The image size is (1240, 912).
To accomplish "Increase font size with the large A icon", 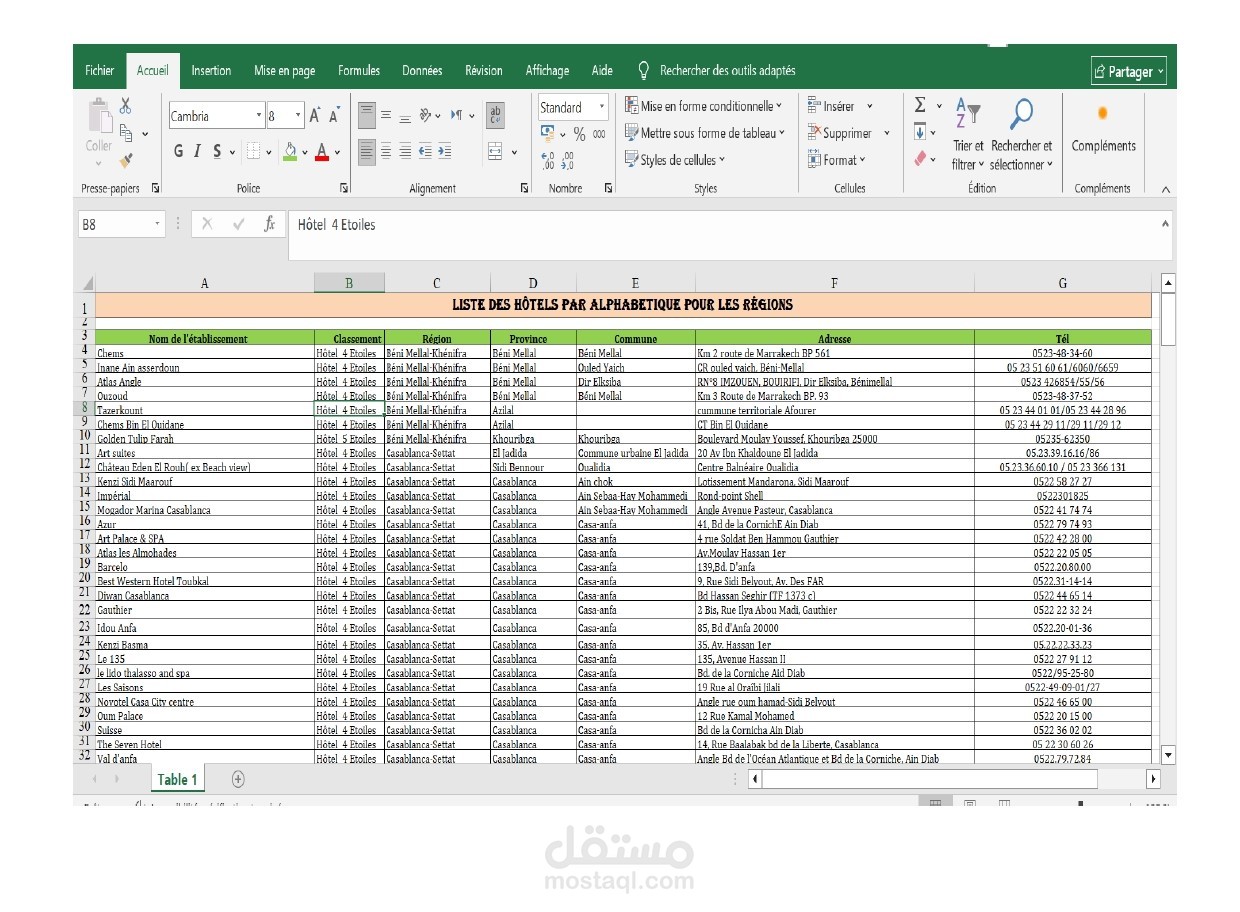I will click(x=315, y=116).
